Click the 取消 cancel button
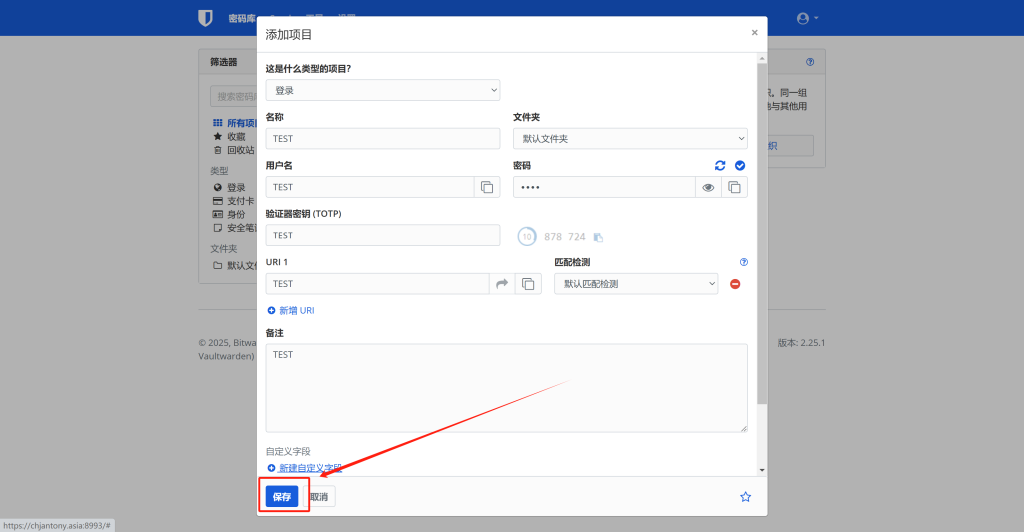 click(318, 496)
